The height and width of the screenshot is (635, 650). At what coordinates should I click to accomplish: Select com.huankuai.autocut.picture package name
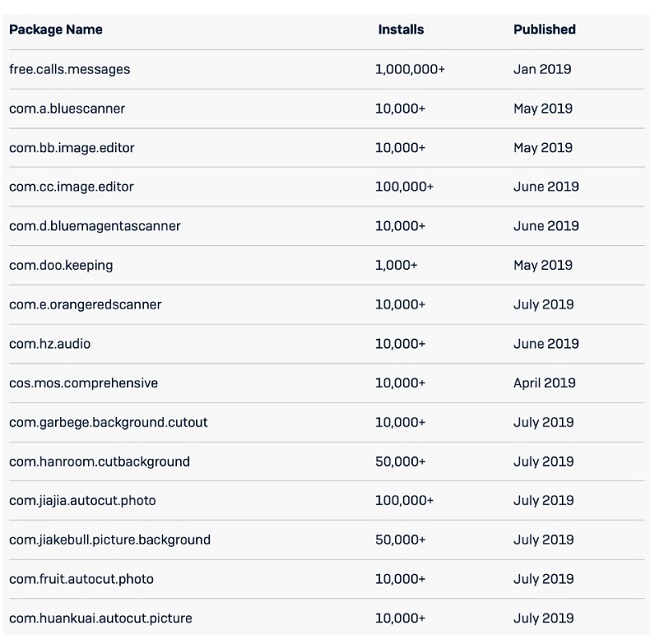[99, 618]
